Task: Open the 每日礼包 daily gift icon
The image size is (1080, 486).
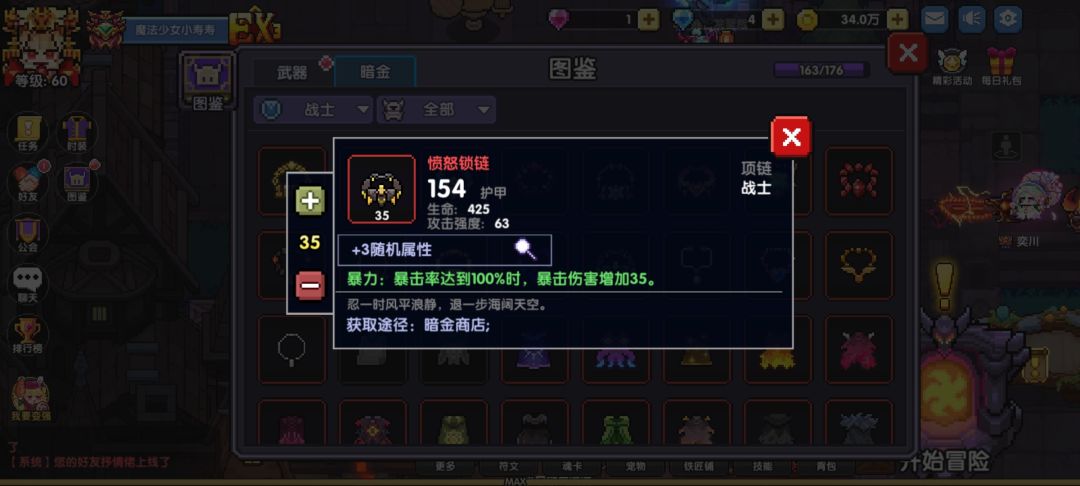Action: pyautogui.click(x=1001, y=66)
